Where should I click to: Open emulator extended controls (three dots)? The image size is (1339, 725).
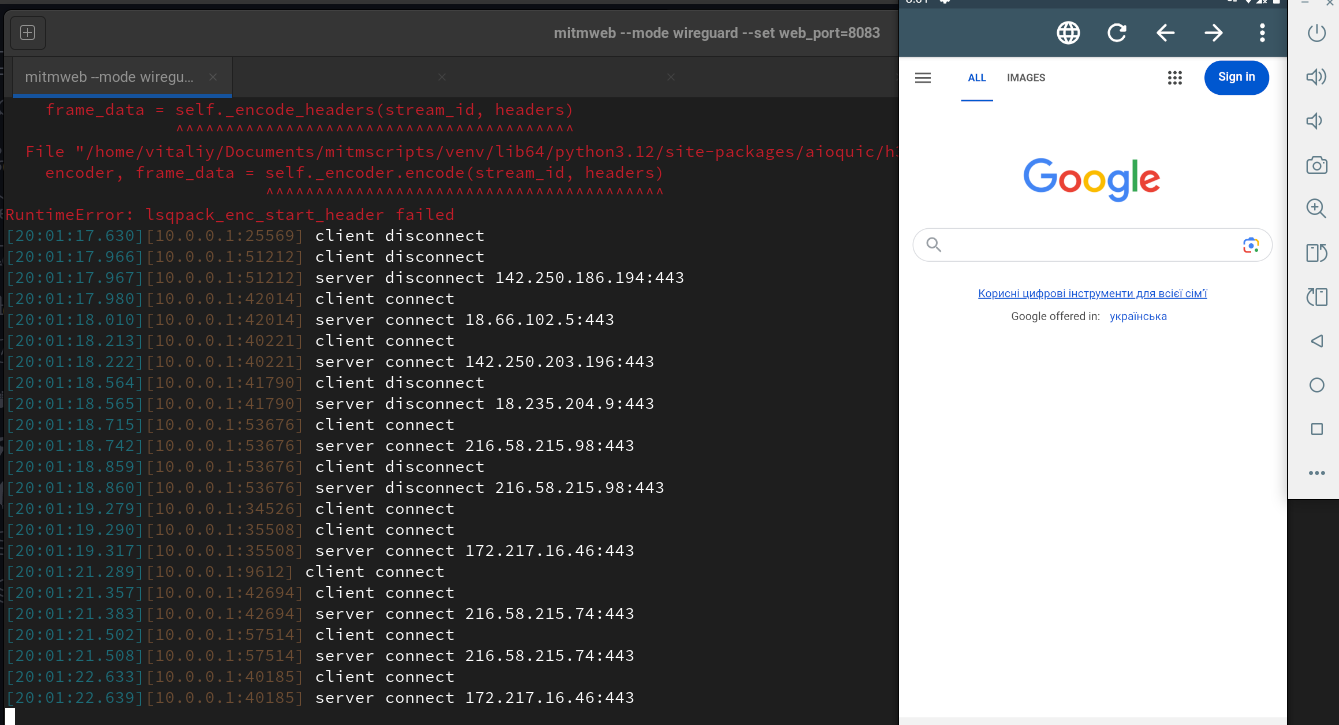(x=1317, y=473)
